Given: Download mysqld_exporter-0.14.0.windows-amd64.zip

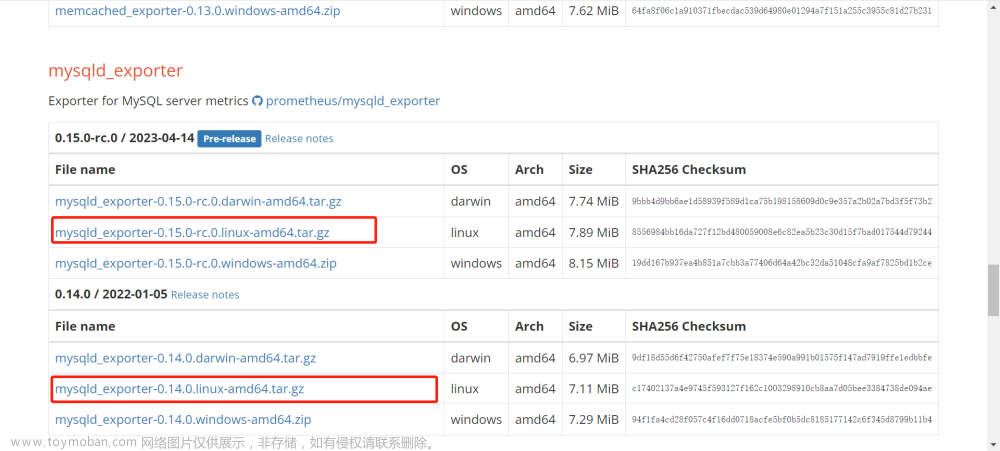Looking at the screenshot, I should coord(183,420).
